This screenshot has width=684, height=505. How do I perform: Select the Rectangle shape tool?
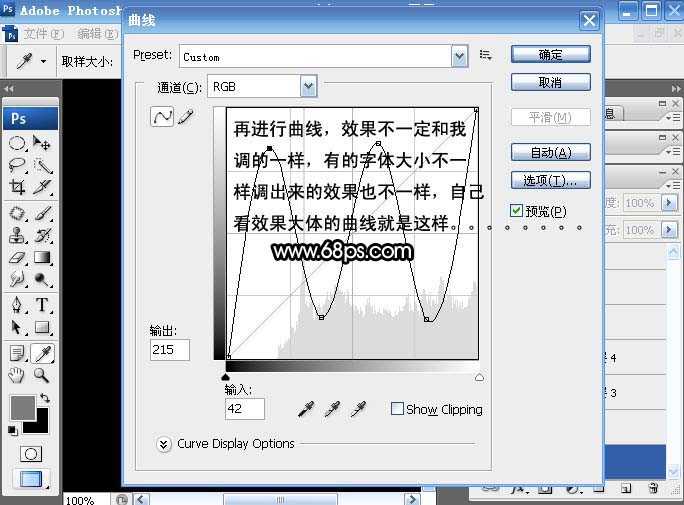(x=42, y=327)
